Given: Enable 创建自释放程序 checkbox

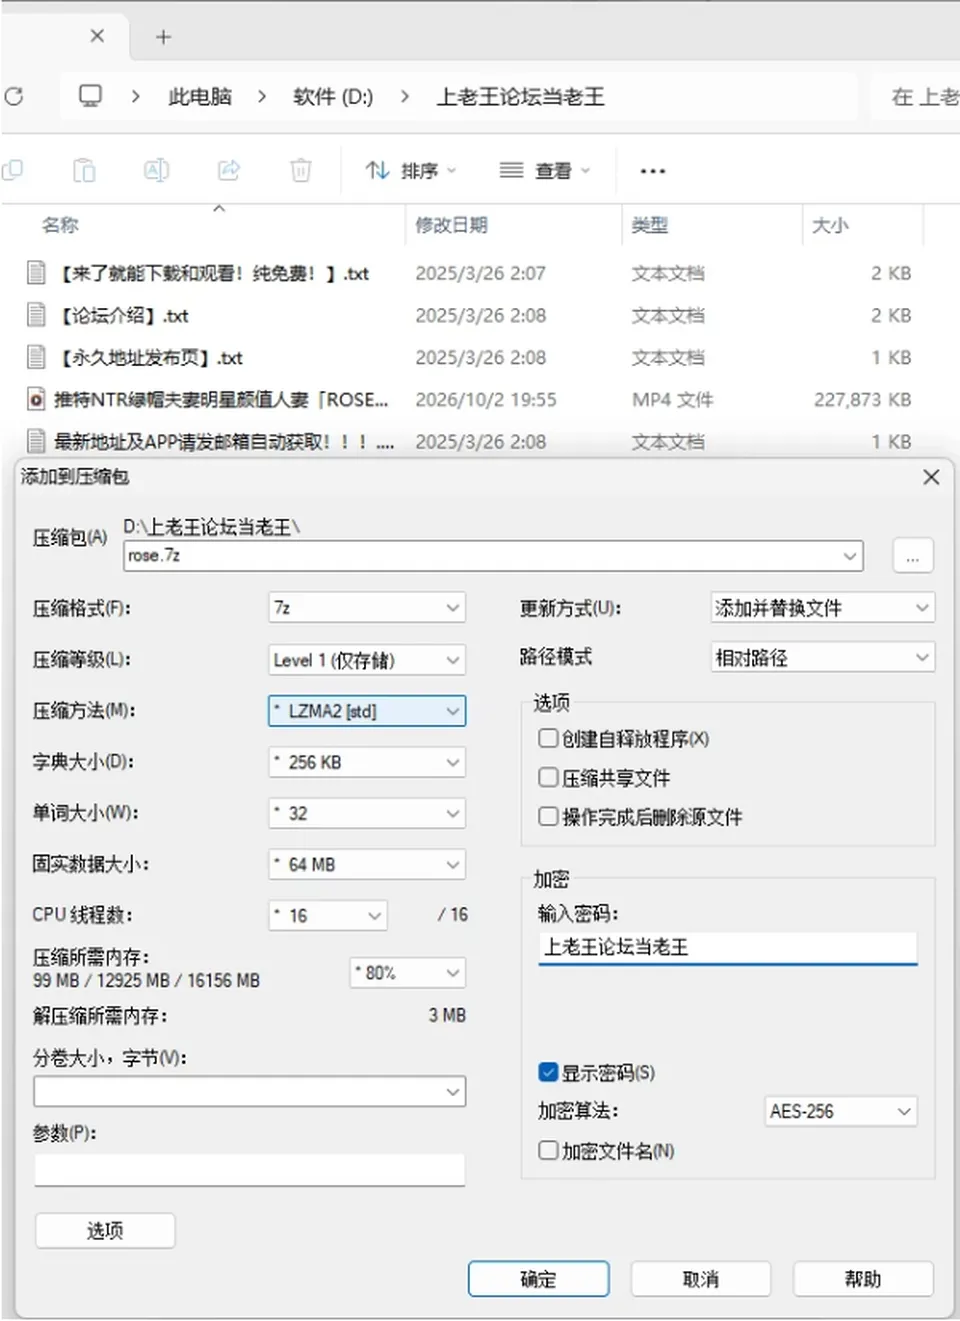Looking at the screenshot, I should point(548,739).
